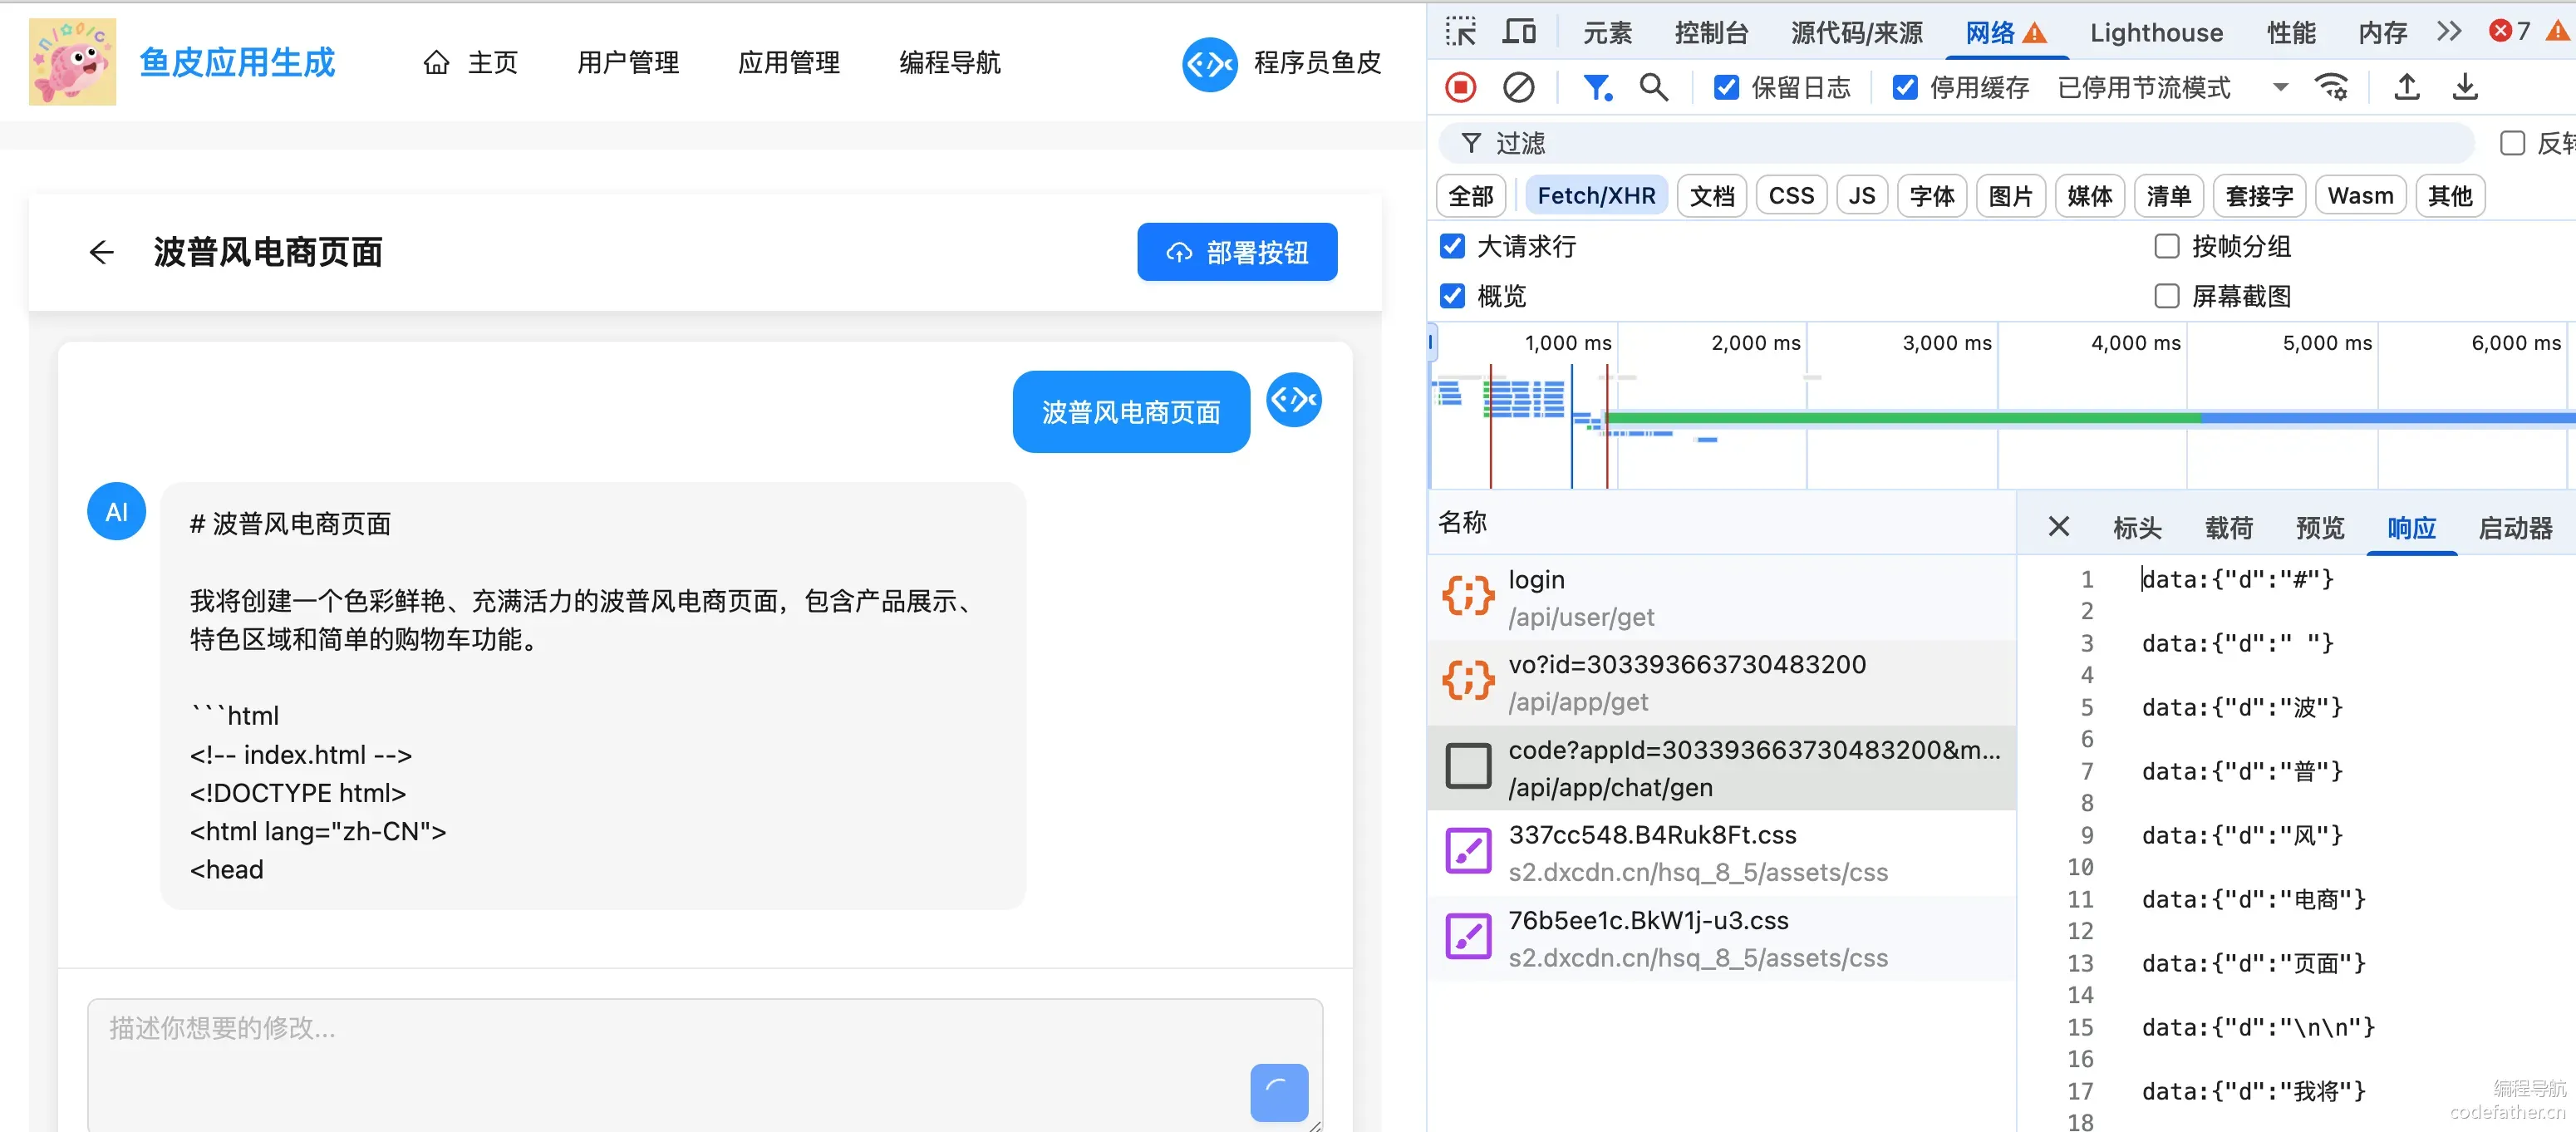2576x1132 pixels.
Task: Click the red error count badge
Action: click(x=2509, y=32)
